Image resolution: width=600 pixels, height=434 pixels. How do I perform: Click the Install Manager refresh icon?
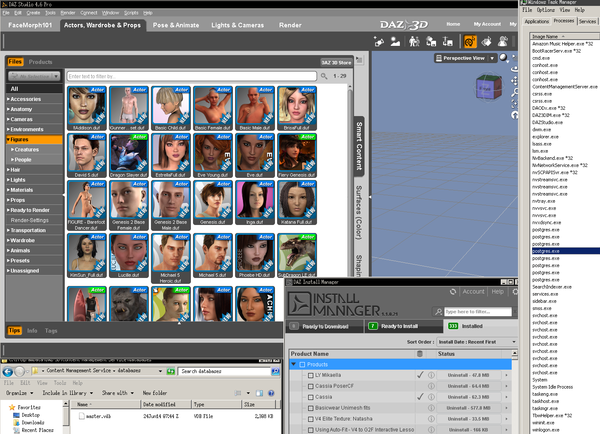453,292
